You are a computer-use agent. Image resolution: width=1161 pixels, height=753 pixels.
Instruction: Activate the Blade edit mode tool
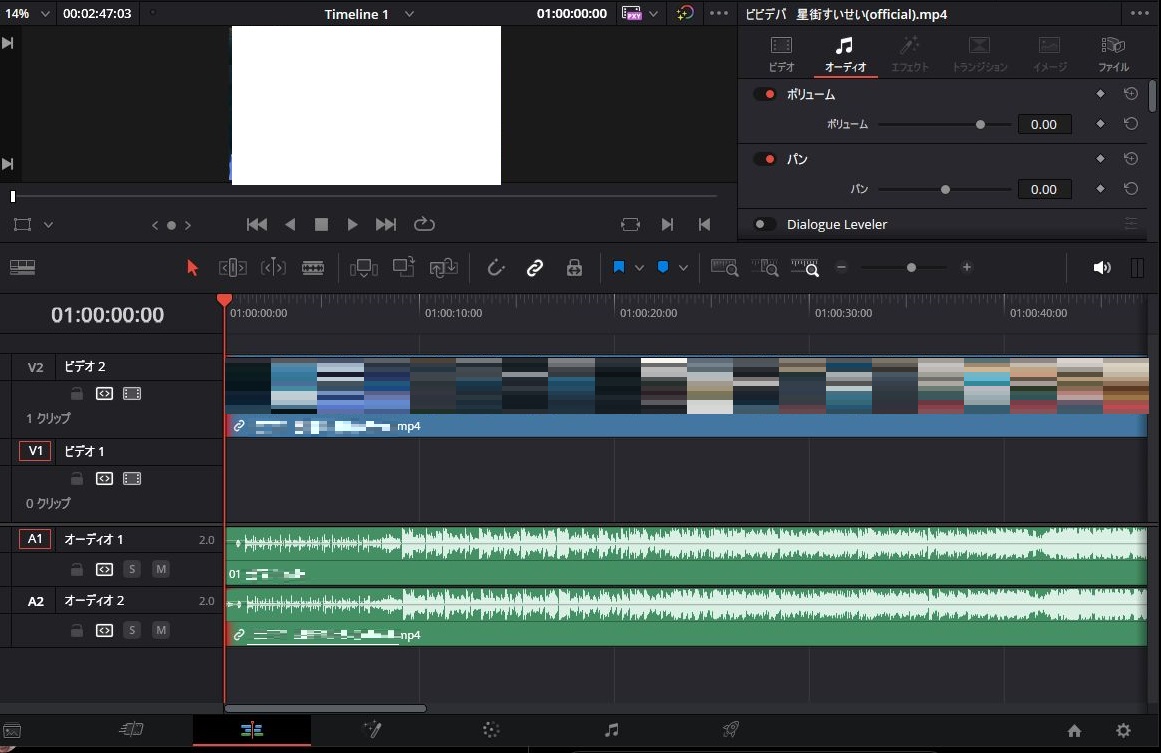click(313, 268)
